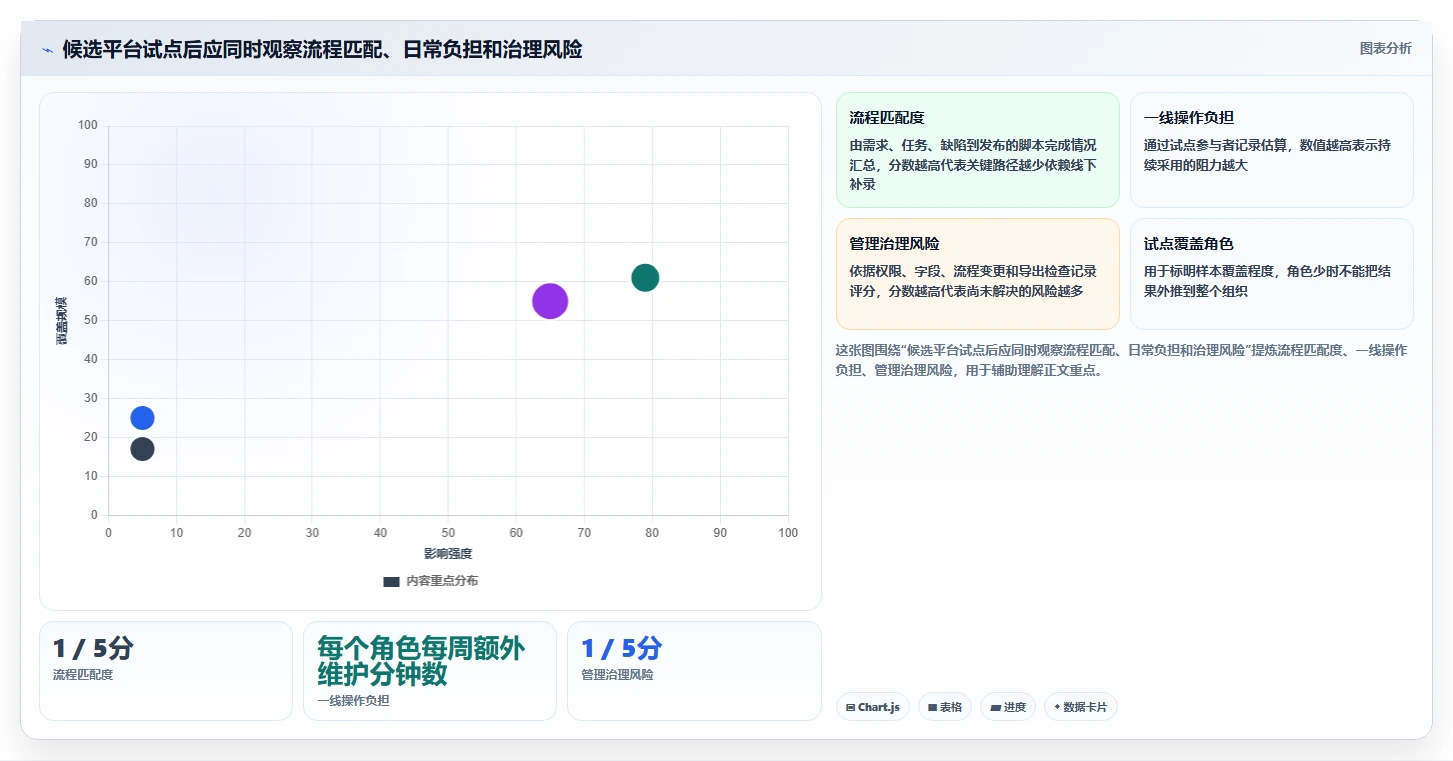1453x761 pixels.
Task: Click the 影响强度 x-axis title
Action: coord(448,553)
